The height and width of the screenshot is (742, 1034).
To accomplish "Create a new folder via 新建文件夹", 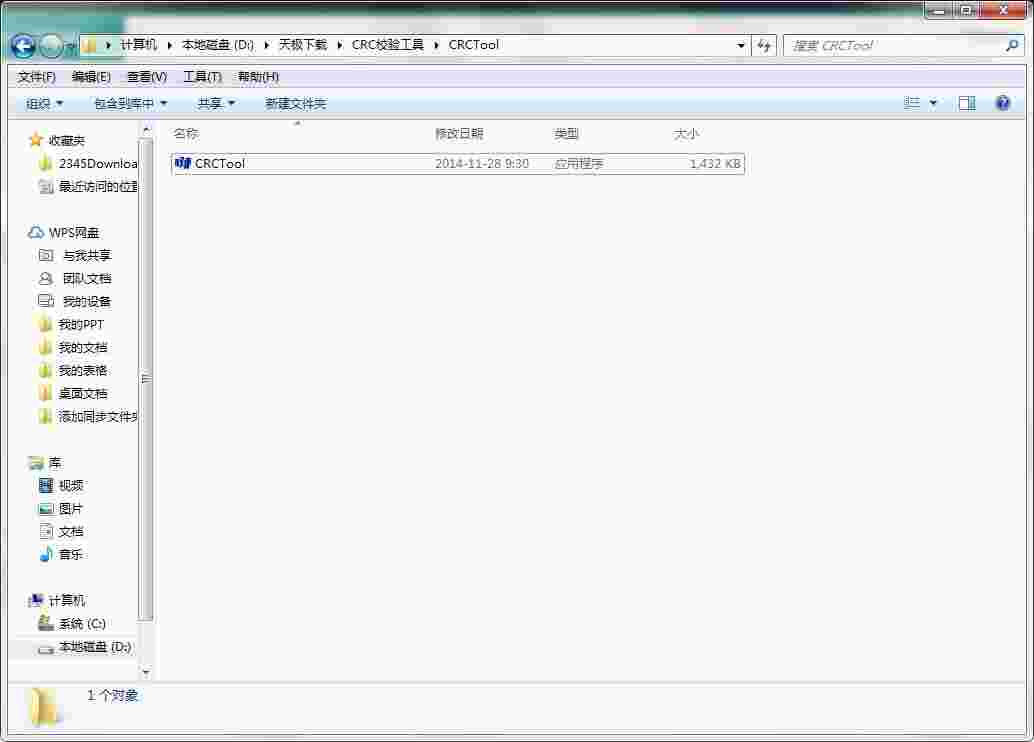I will [295, 103].
